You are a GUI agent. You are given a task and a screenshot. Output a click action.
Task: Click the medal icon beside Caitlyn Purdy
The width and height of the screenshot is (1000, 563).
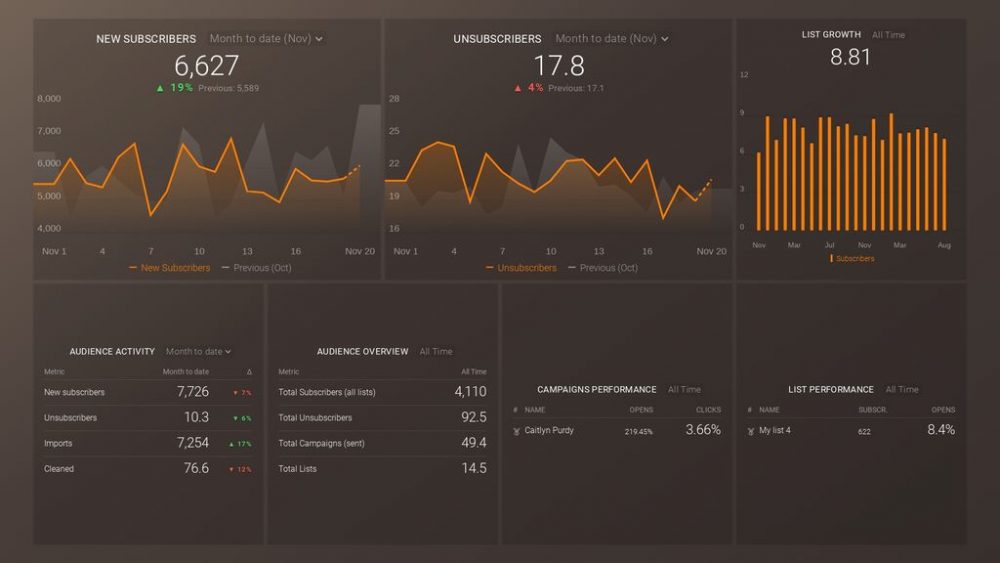pyautogui.click(x=516, y=431)
